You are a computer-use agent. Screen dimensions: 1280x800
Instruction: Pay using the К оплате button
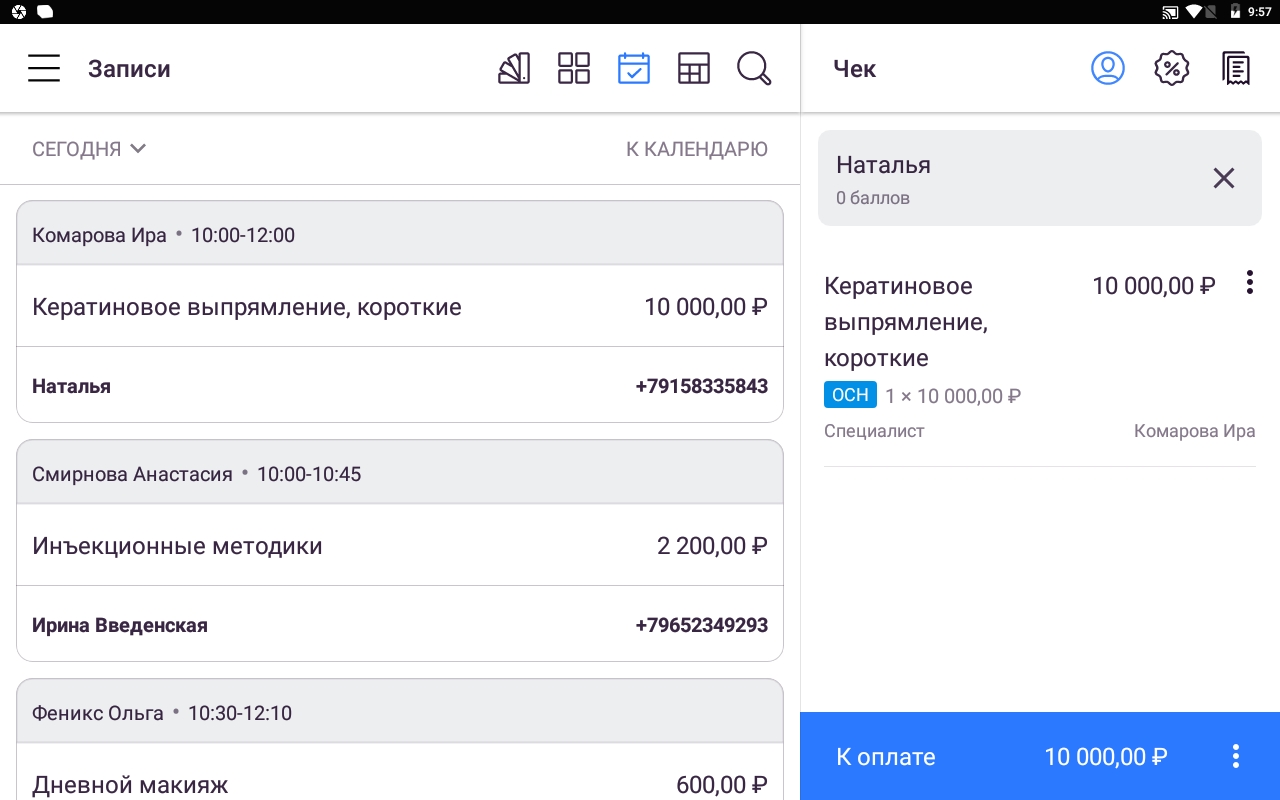[x=1000, y=756]
